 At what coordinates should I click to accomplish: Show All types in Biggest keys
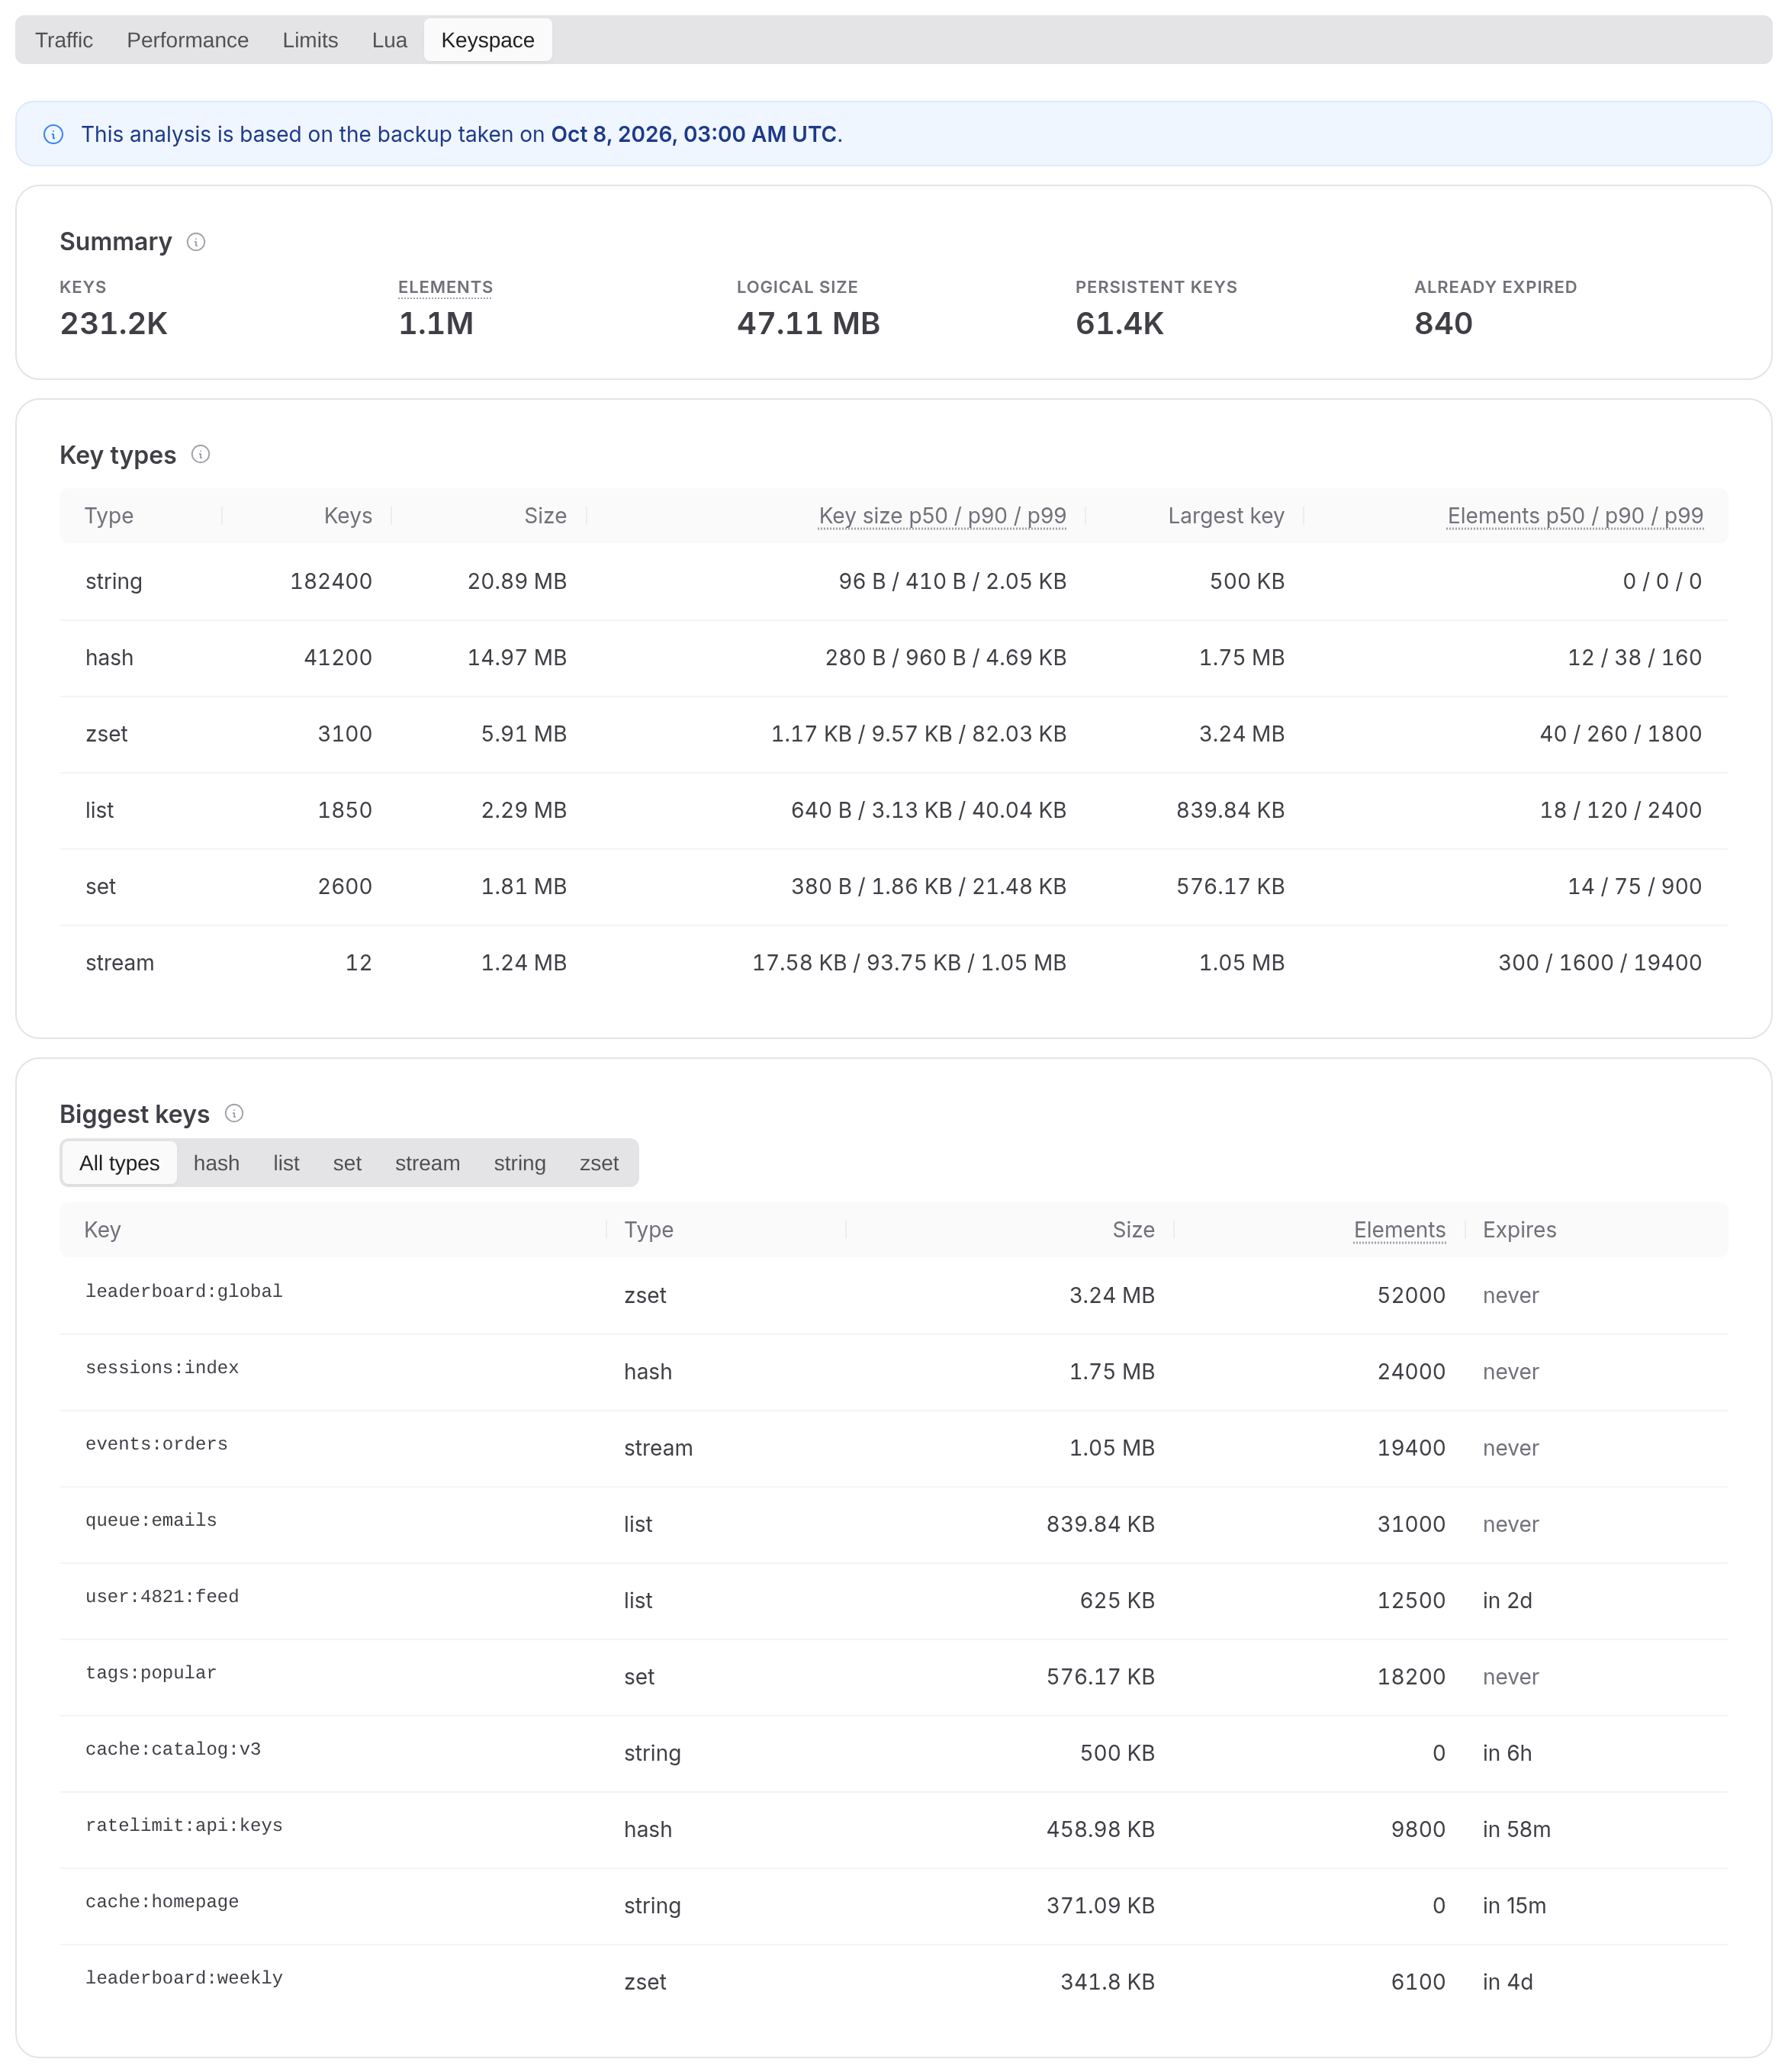(119, 1163)
